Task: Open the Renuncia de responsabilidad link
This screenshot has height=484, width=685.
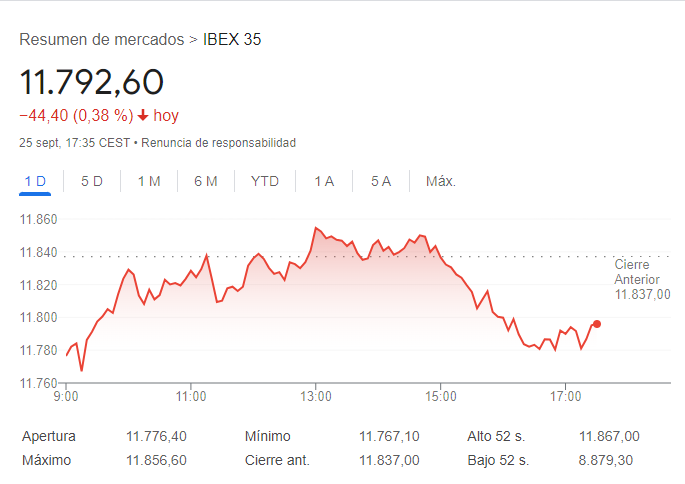Action: [x=218, y=143]
